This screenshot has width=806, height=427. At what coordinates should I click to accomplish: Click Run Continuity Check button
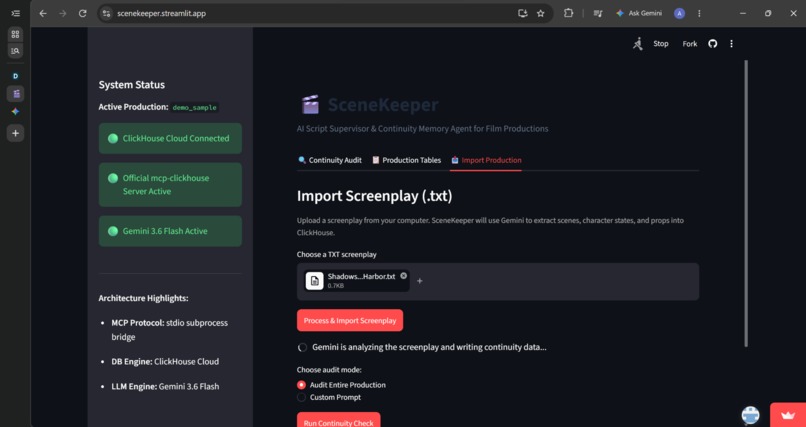click(x=339, y=420)
